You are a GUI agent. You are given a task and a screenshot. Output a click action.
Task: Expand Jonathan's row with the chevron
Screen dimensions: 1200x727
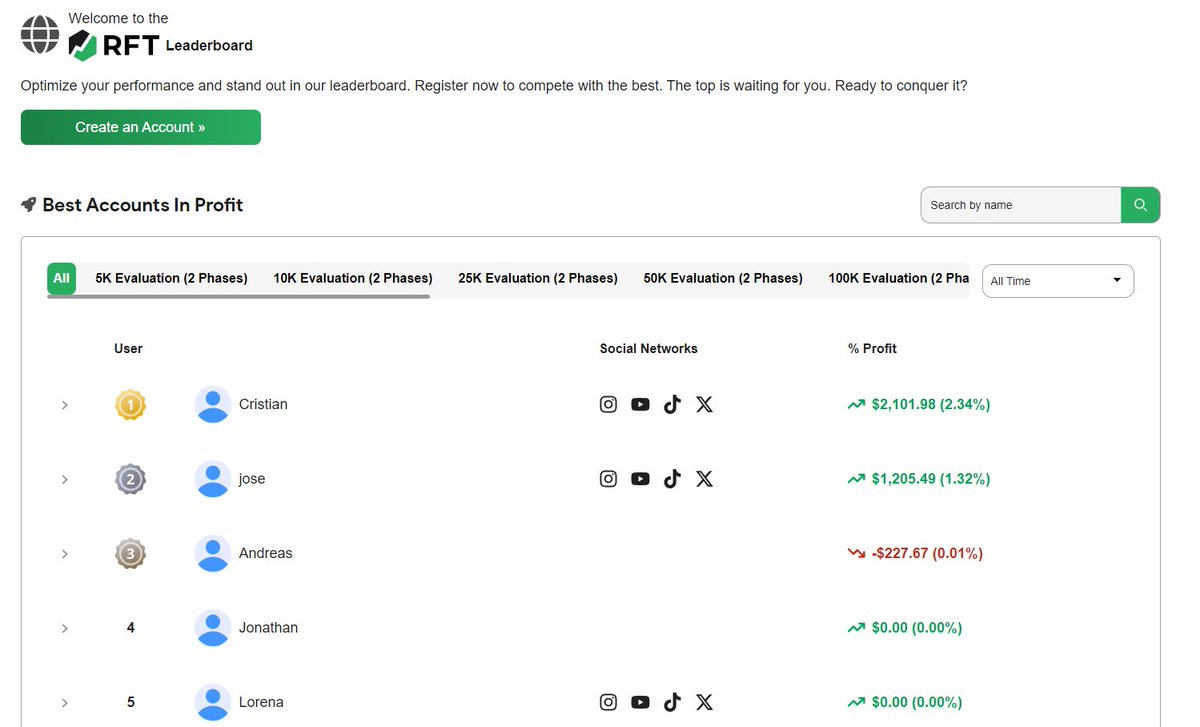click(x=65, y=628)
